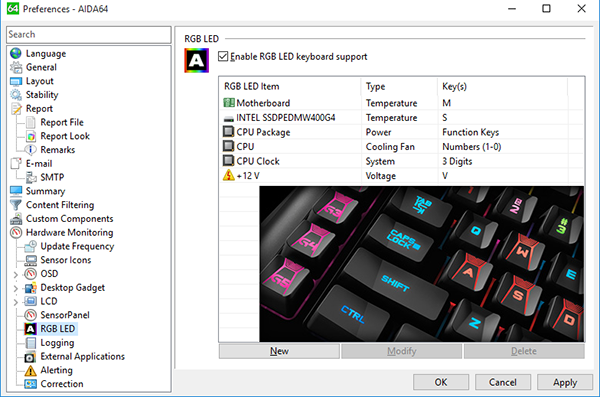Click the AIDA64 title bar icon
Viewport: 600px width, 397px height.
click(13, 8)
